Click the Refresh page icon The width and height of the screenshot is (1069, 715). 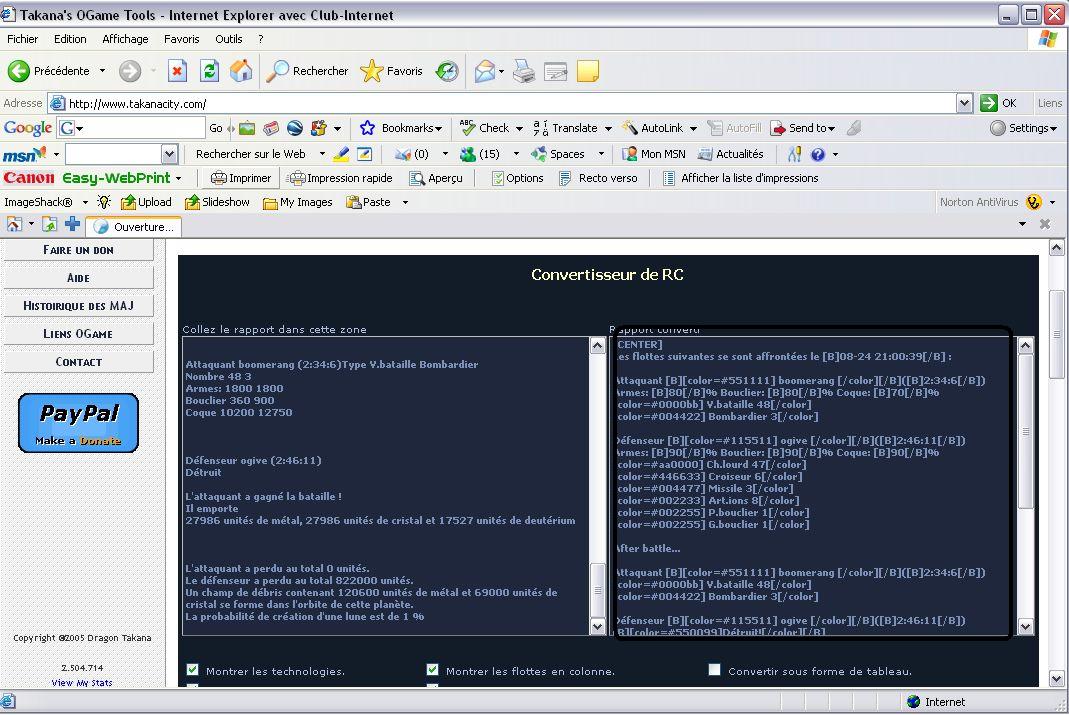(x=209, y=71)
